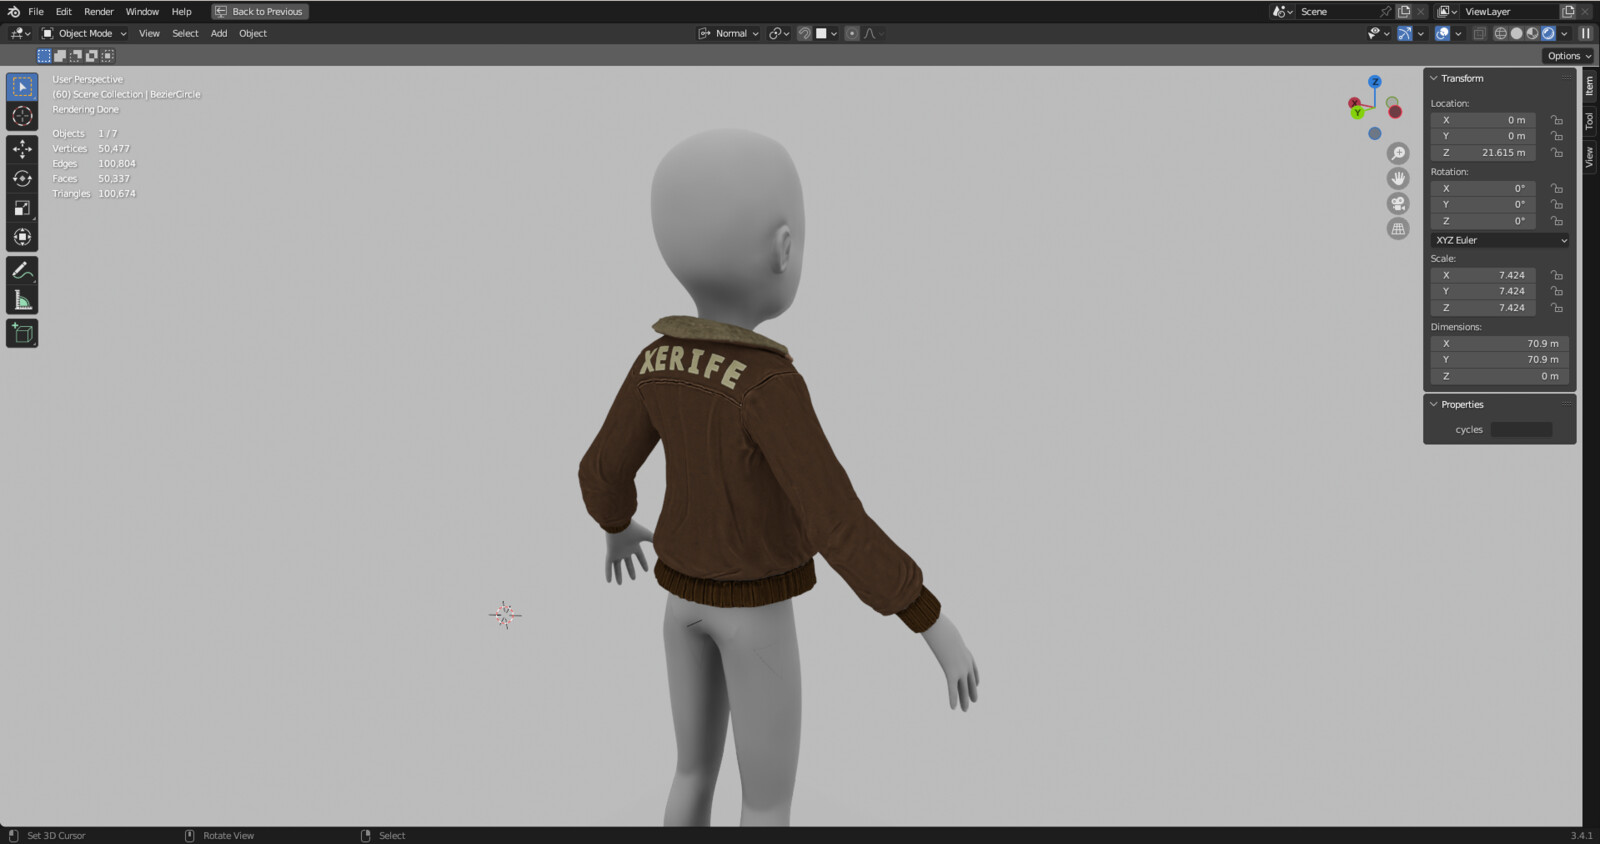Click Back to Previous button

point(260,11)
